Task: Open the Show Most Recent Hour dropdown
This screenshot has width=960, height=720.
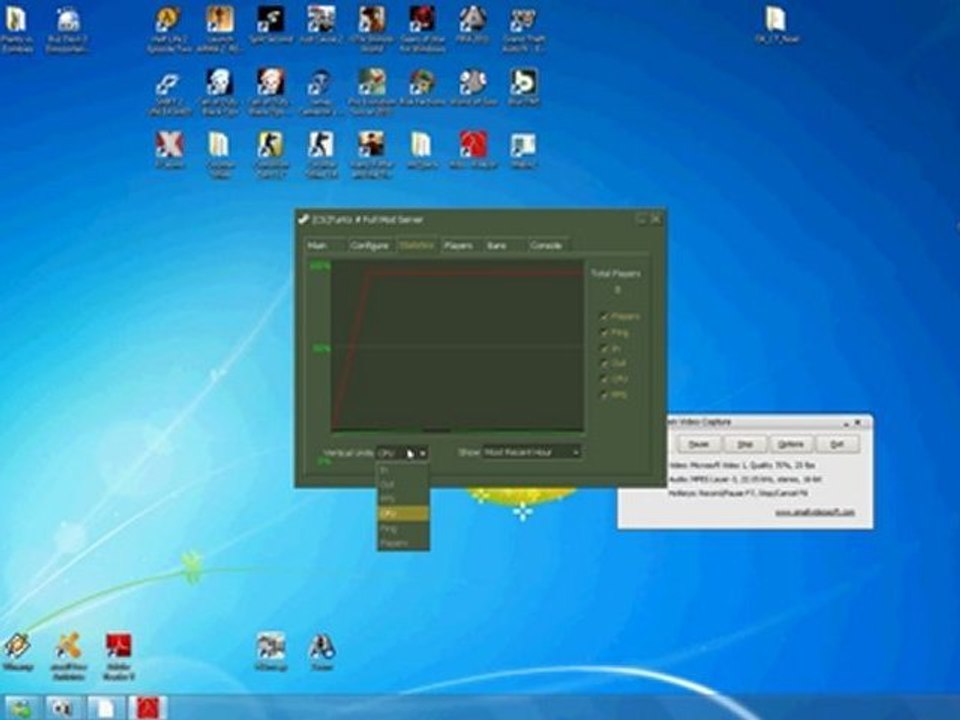Action: [x=531, y=452]
